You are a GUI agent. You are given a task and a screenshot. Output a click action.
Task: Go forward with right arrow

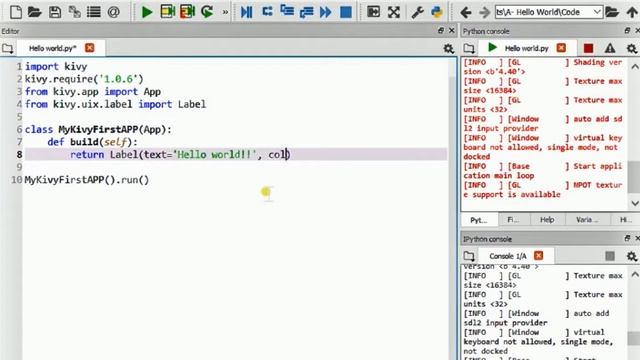[484, 12]
